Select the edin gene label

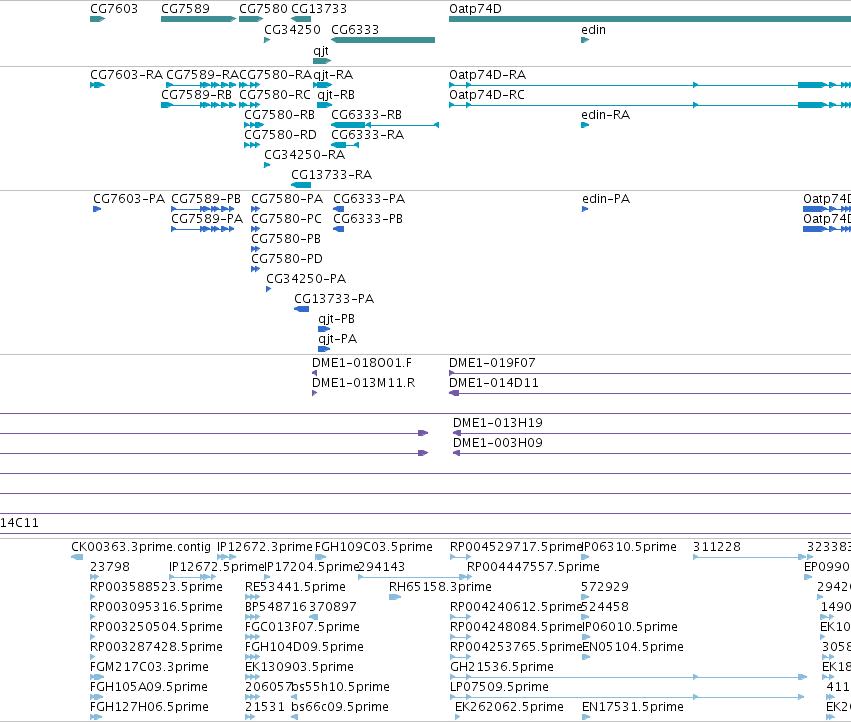coord(593,30)
